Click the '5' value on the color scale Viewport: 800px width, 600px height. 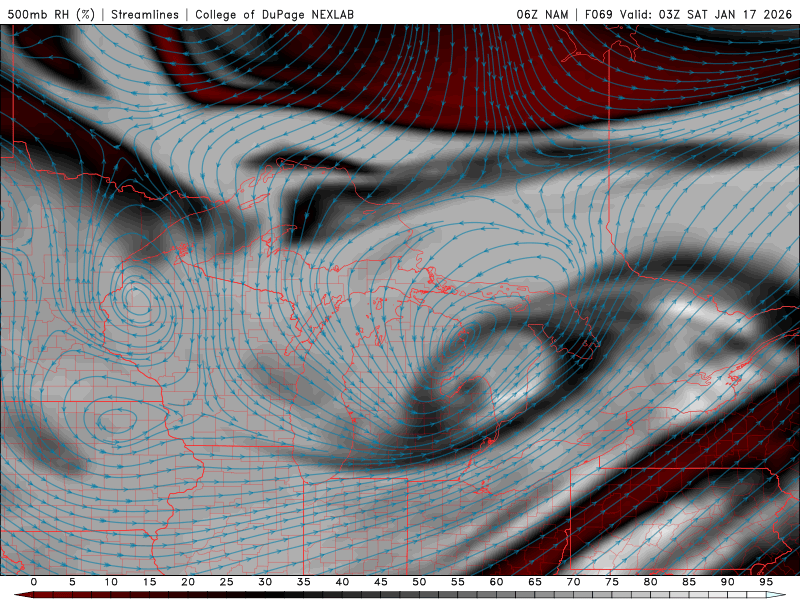[72, 582]
